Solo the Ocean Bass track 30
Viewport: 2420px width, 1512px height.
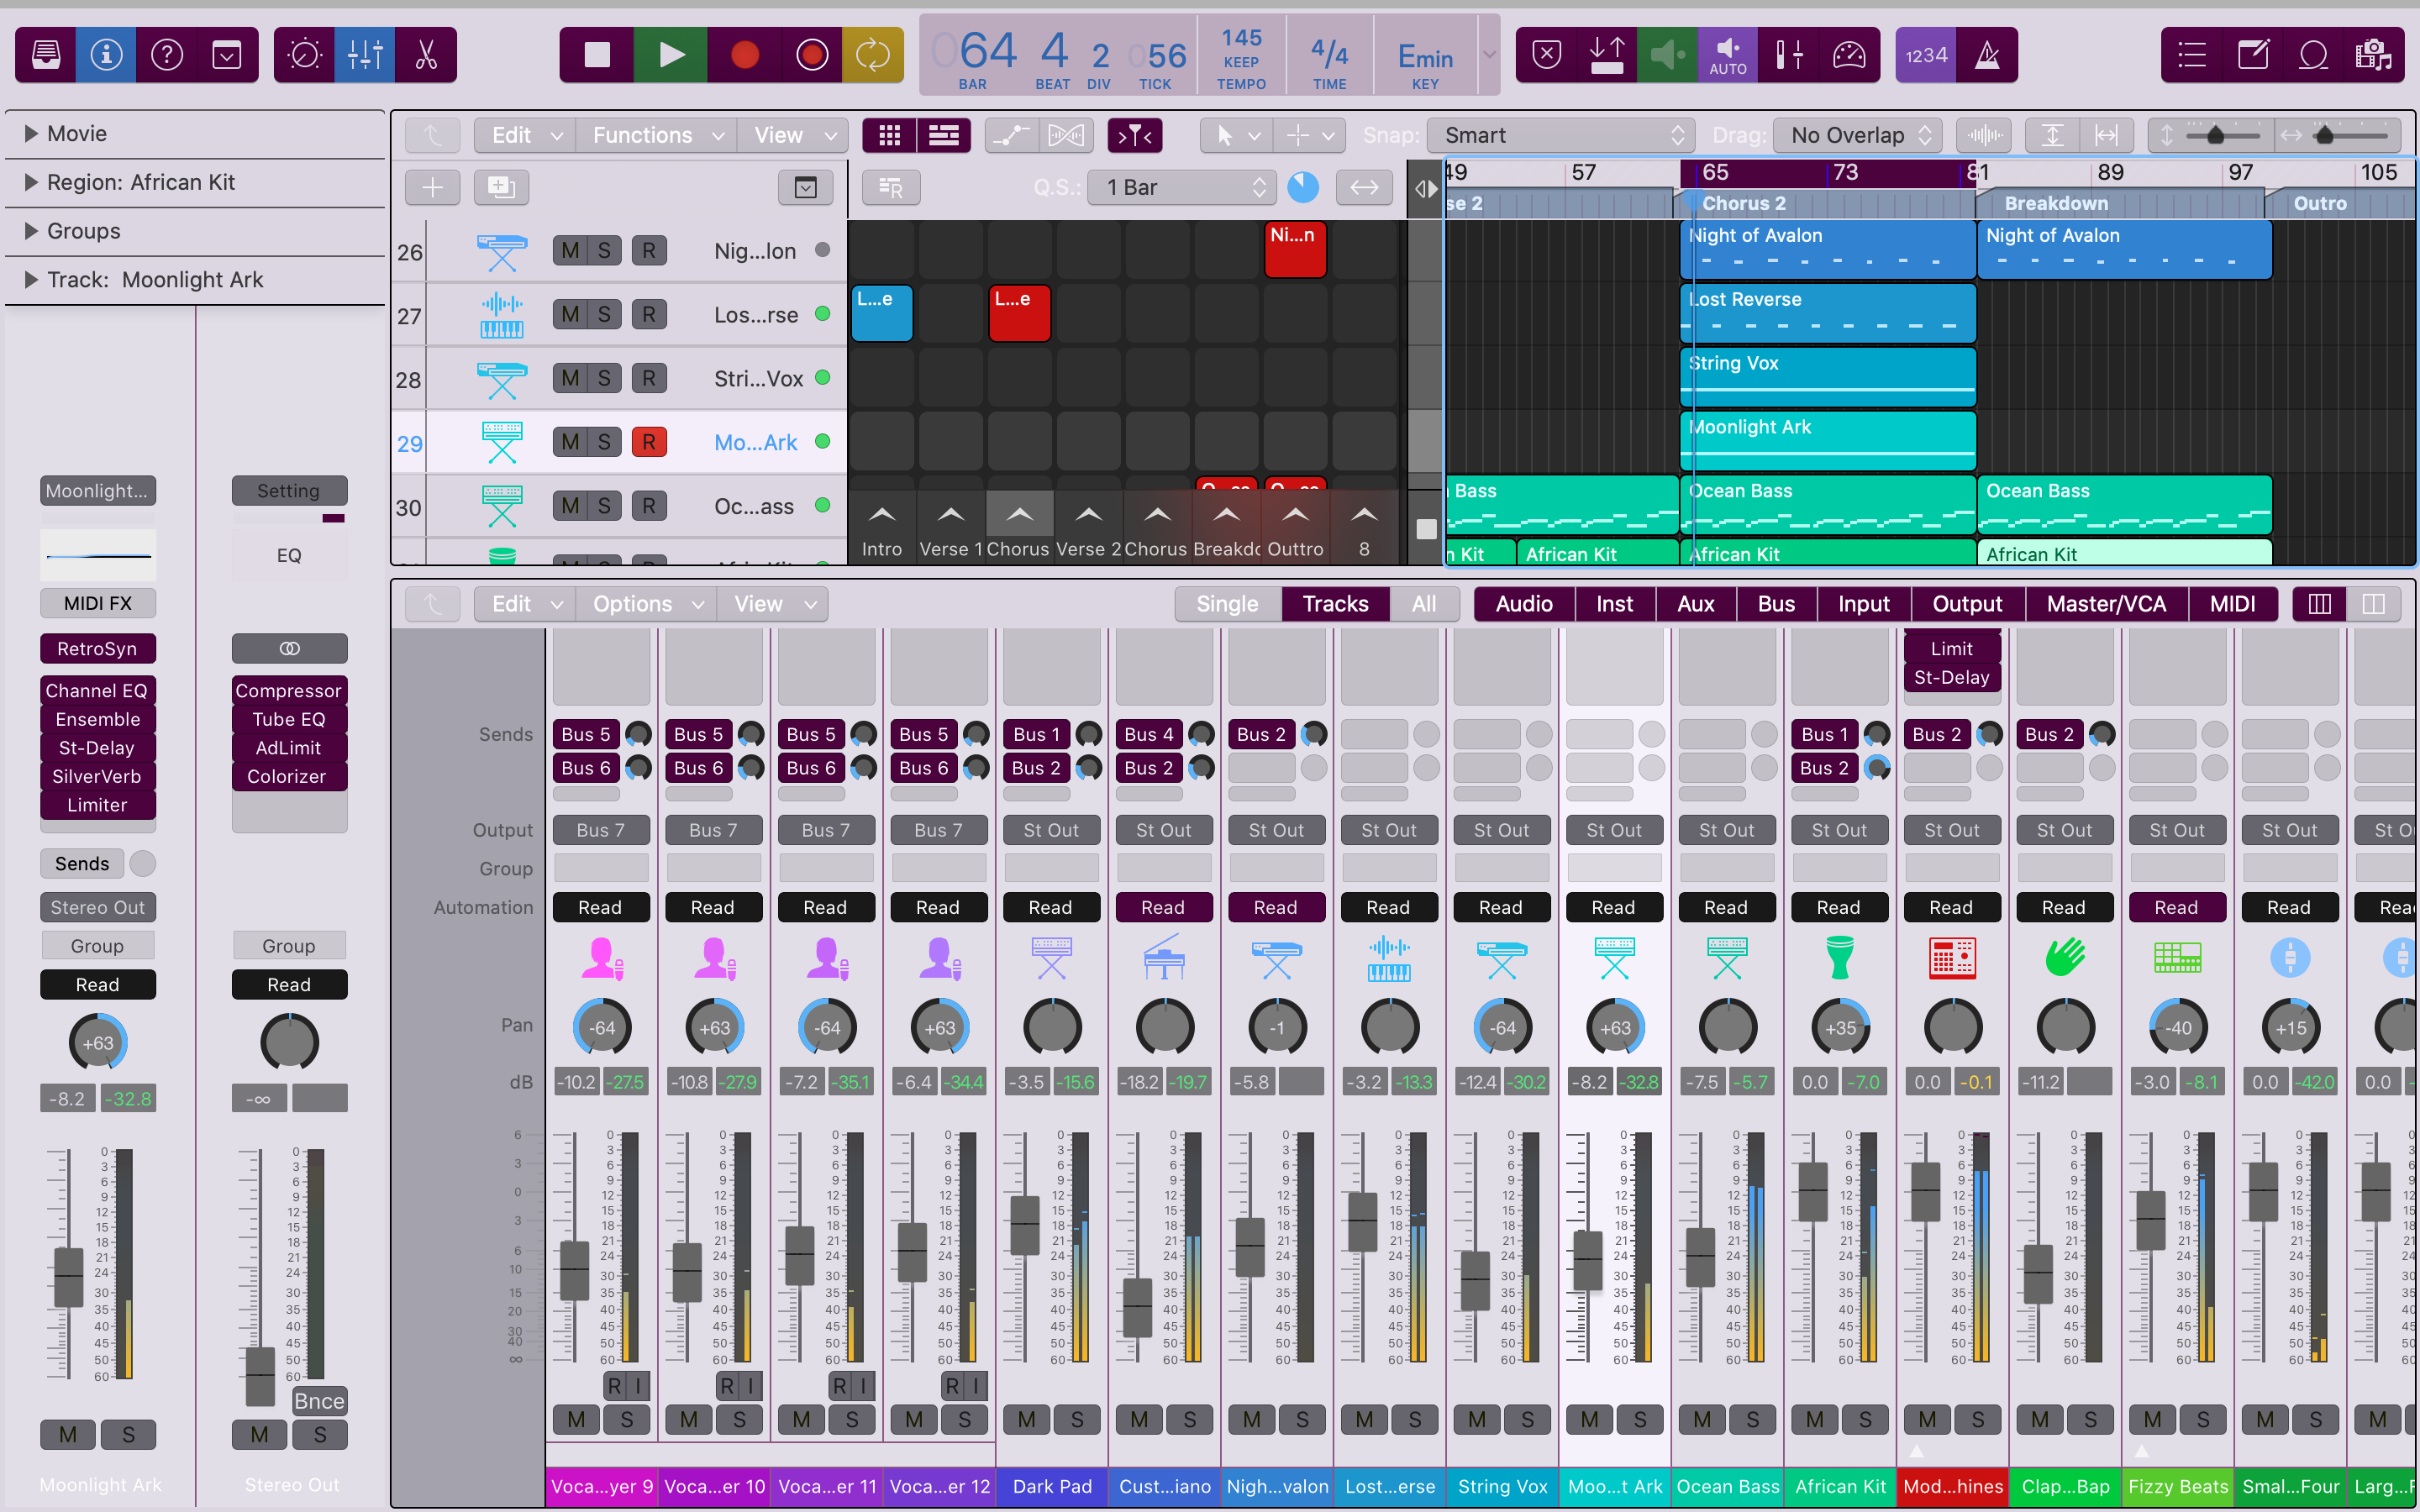[x=604, y=506]
